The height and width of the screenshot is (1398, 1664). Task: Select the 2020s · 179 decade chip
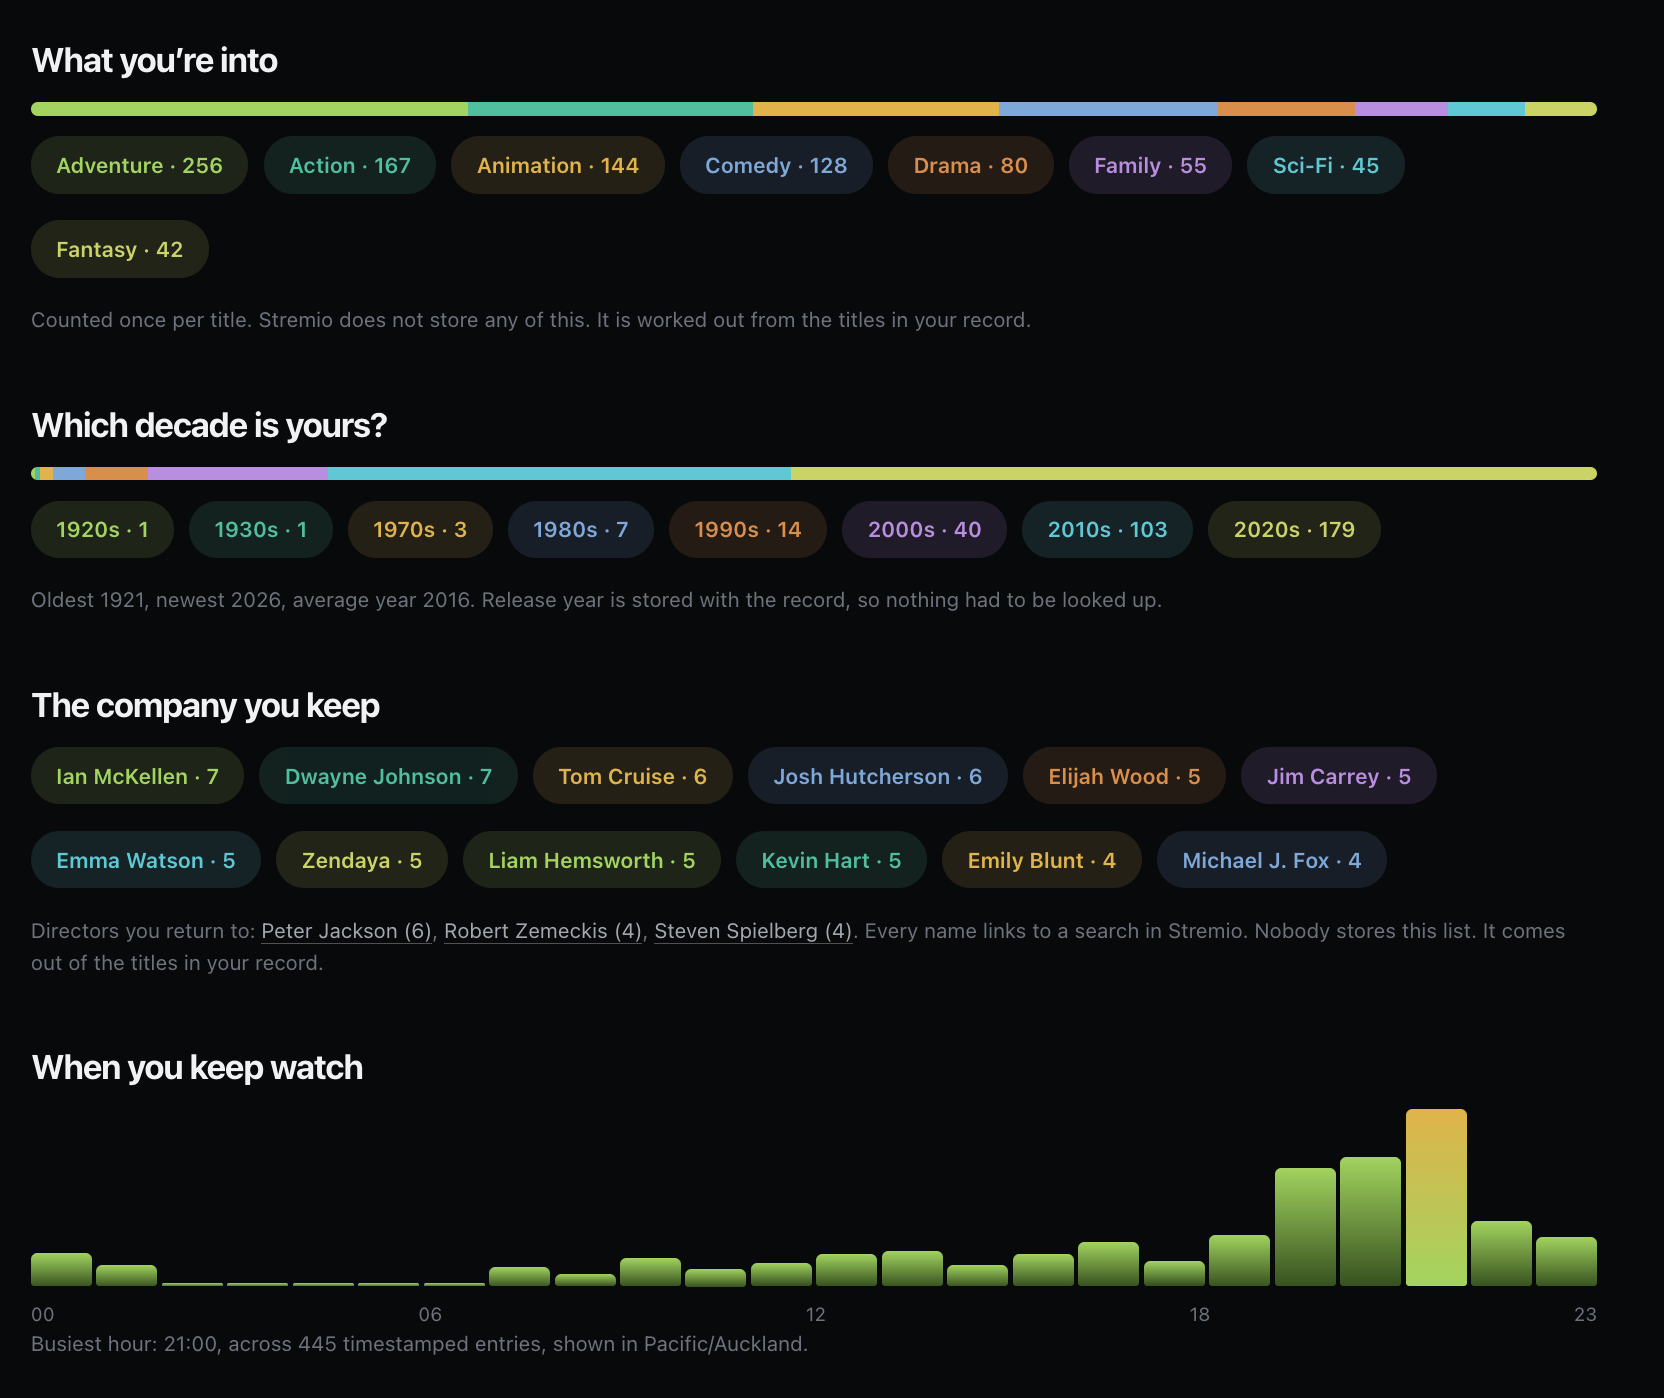(1294, 529)
